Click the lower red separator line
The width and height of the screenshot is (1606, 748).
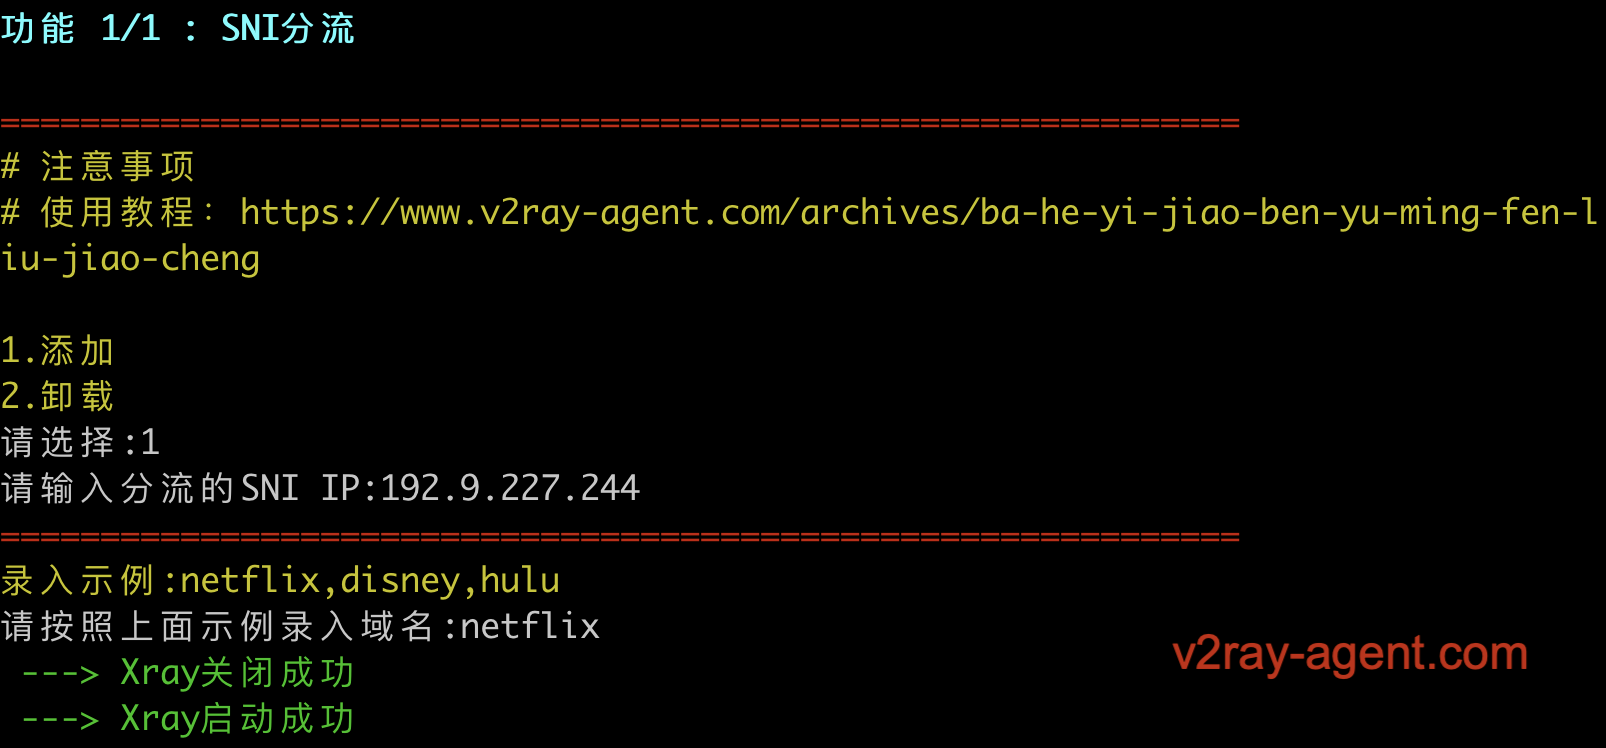click(620, 537)
